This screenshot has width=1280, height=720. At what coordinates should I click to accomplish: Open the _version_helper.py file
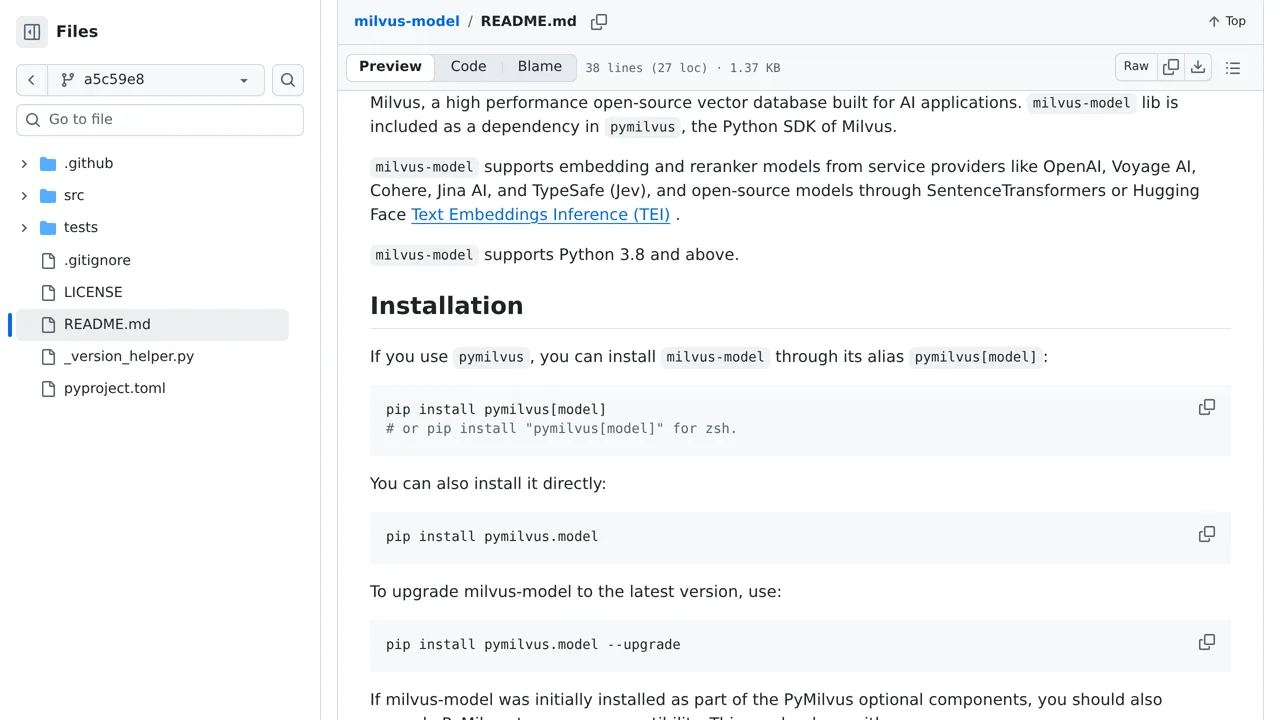(129, 356)
